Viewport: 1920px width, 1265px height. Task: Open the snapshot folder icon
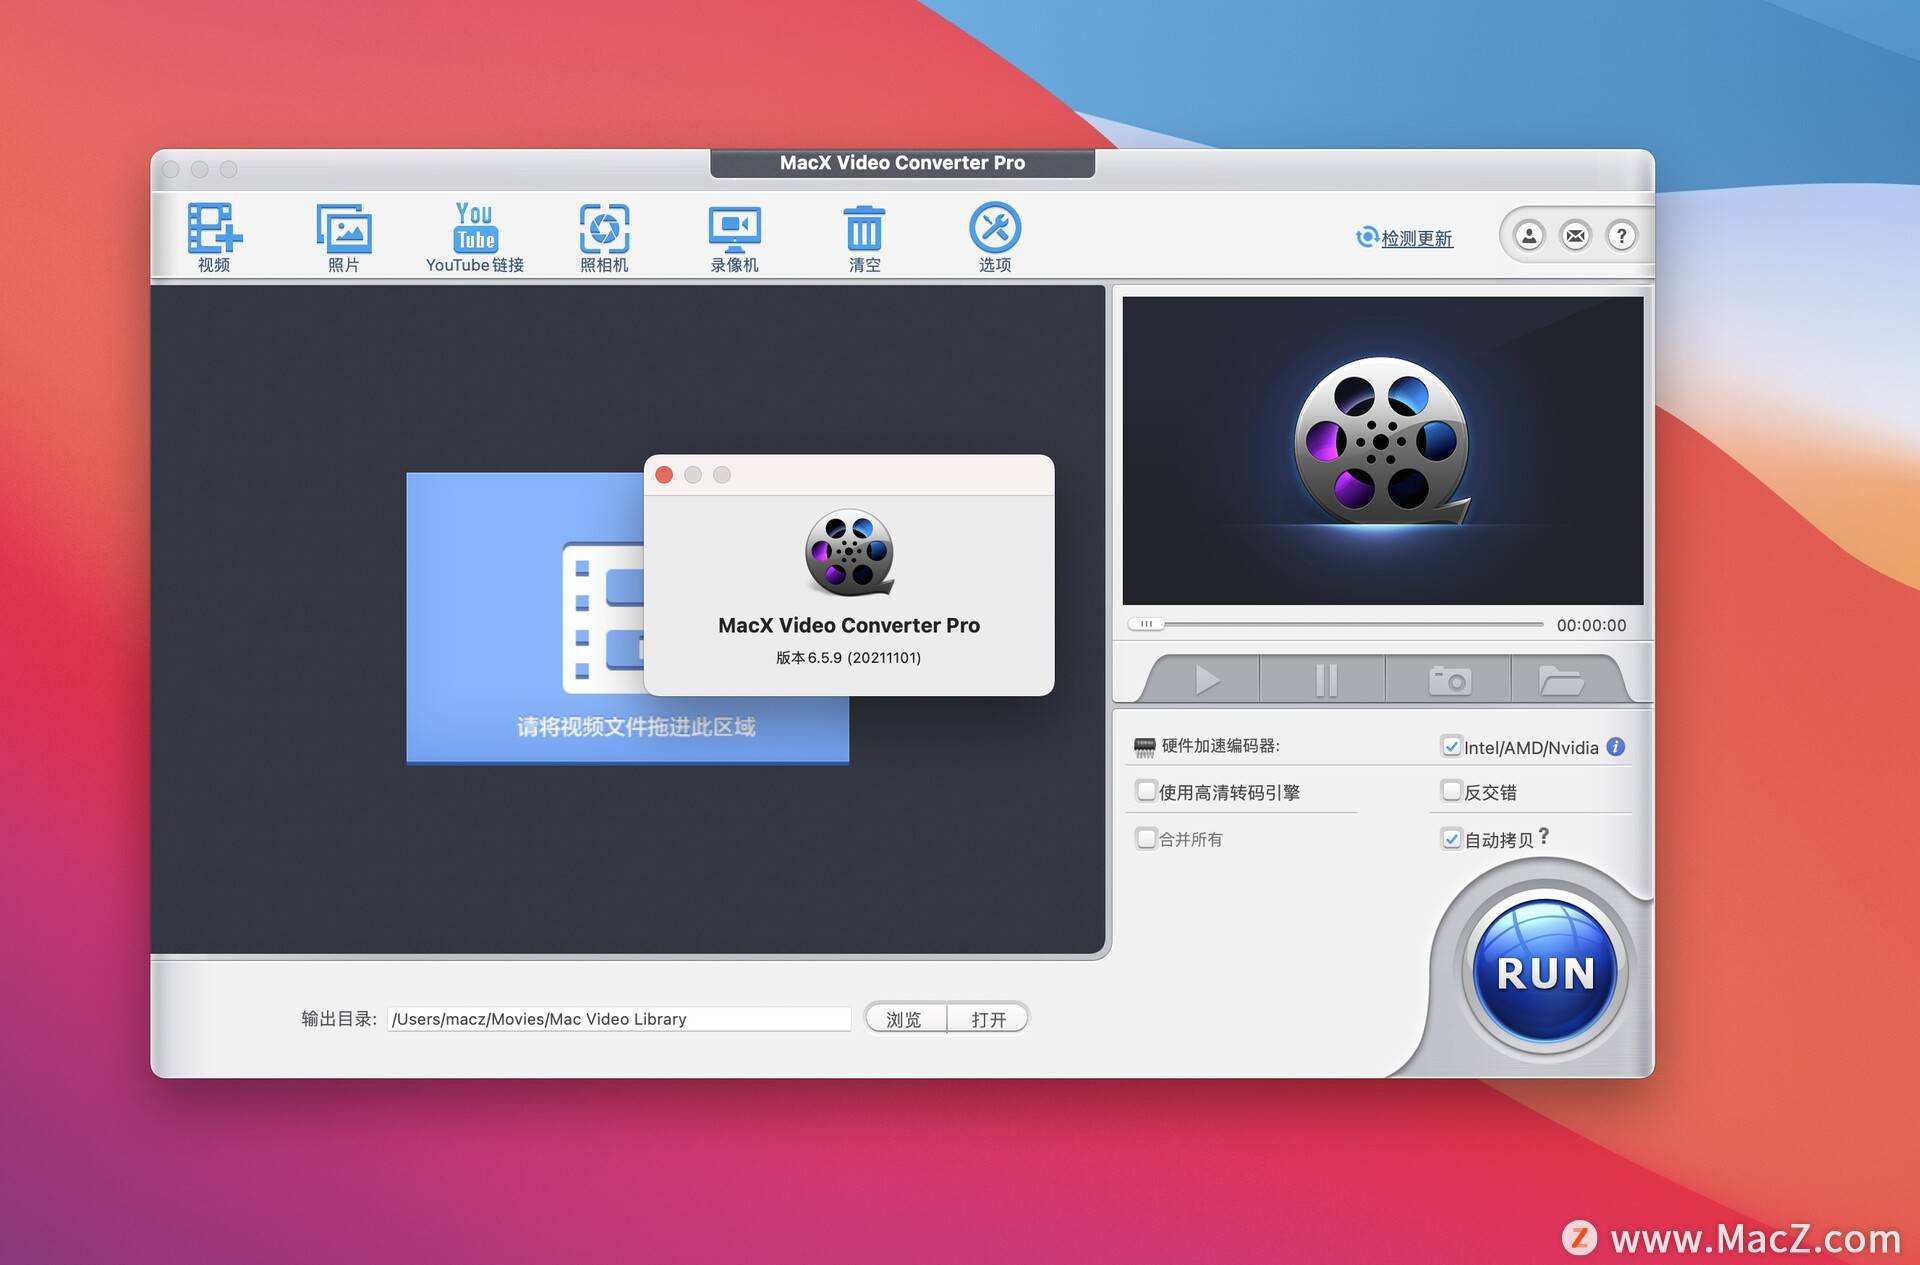(1561, 680)
